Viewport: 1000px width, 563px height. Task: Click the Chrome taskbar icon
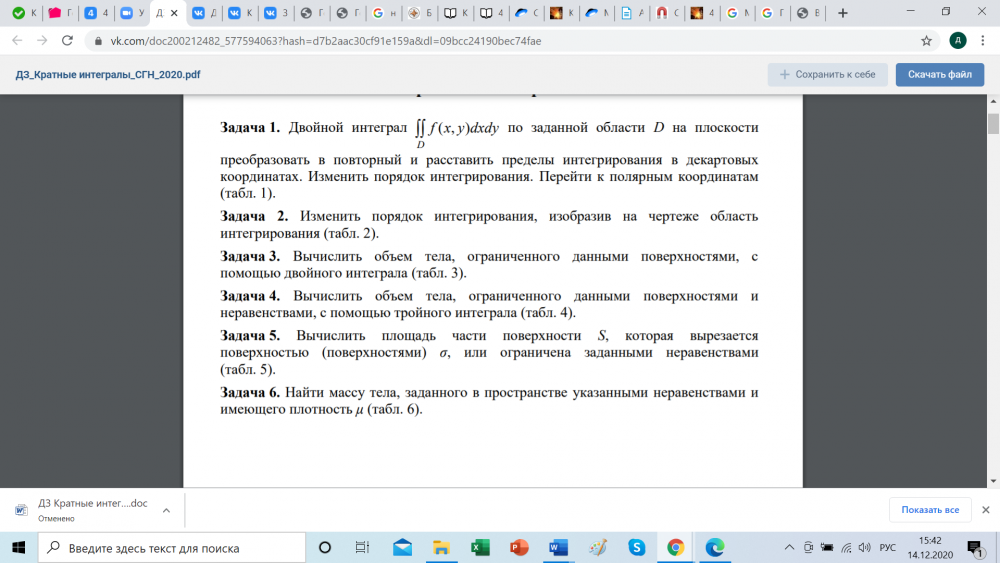[675, 548]
